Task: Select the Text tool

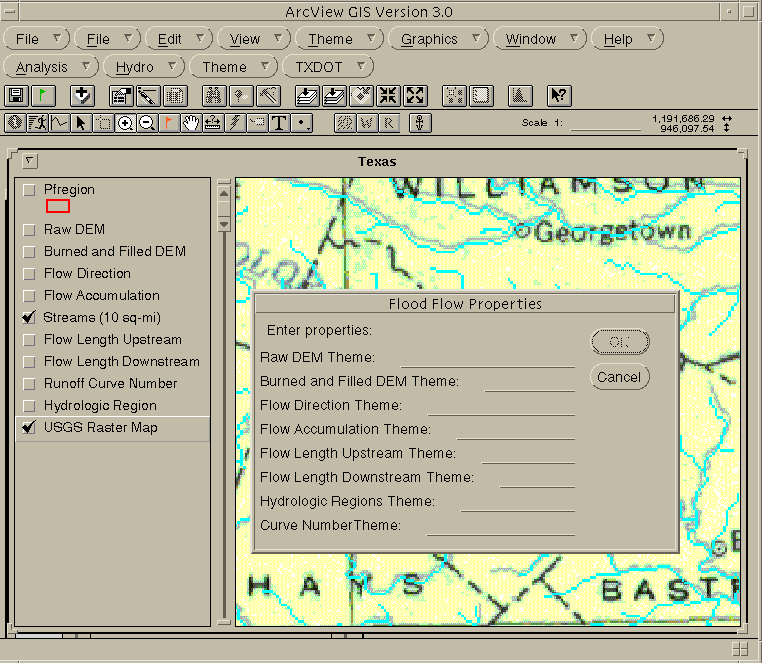Action: (278, 123)
